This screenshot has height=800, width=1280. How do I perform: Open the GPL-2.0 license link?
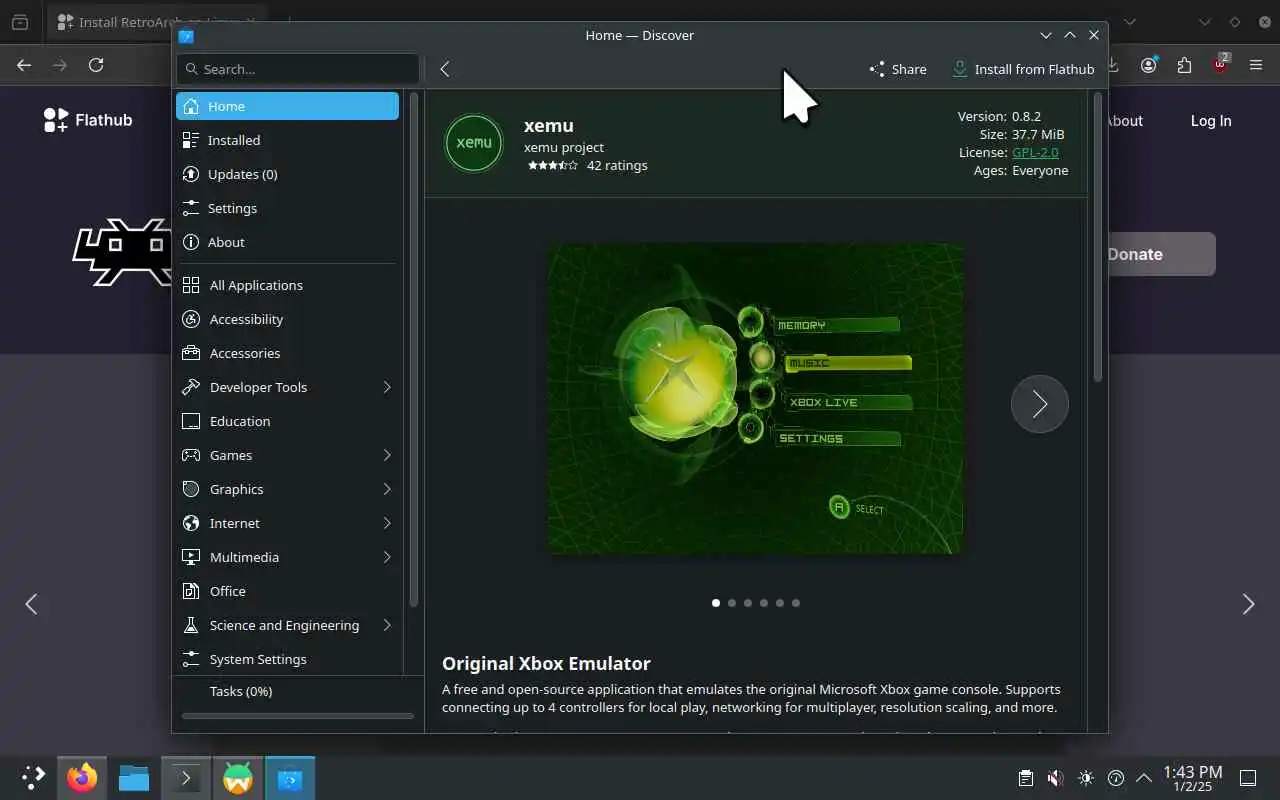point(1035,152)
